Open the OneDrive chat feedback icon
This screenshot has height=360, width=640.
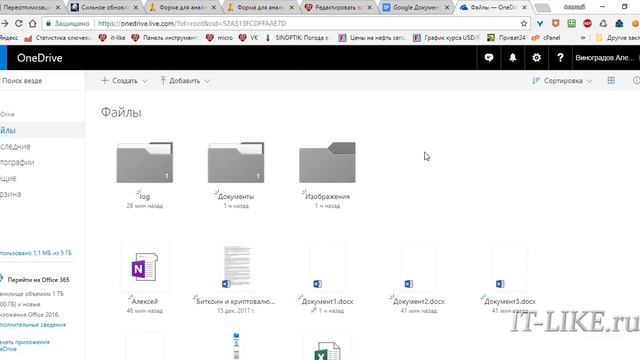[489, 58]
